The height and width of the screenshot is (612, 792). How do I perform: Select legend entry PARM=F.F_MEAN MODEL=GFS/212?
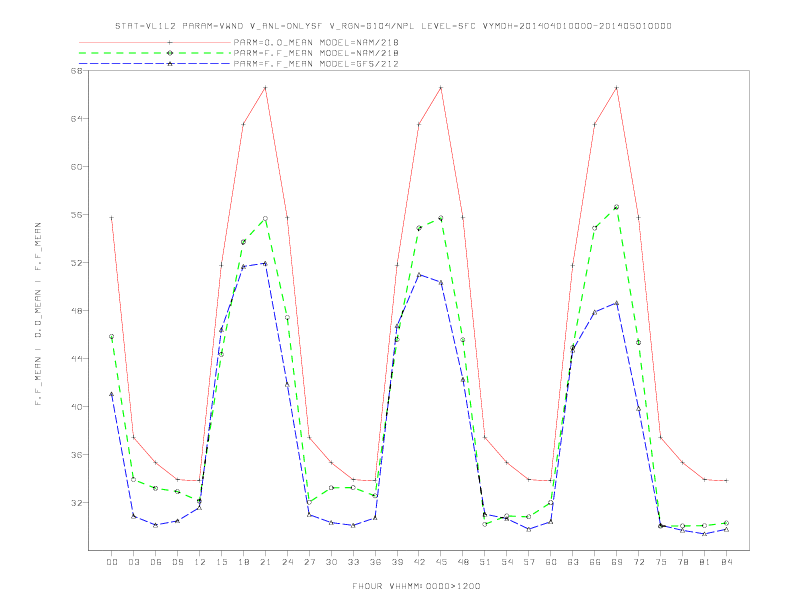(x=316, y=64)
